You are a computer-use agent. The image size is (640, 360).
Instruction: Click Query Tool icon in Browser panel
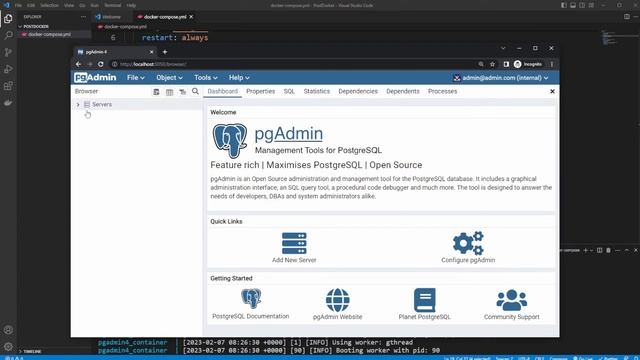click(x=156, y=92)
